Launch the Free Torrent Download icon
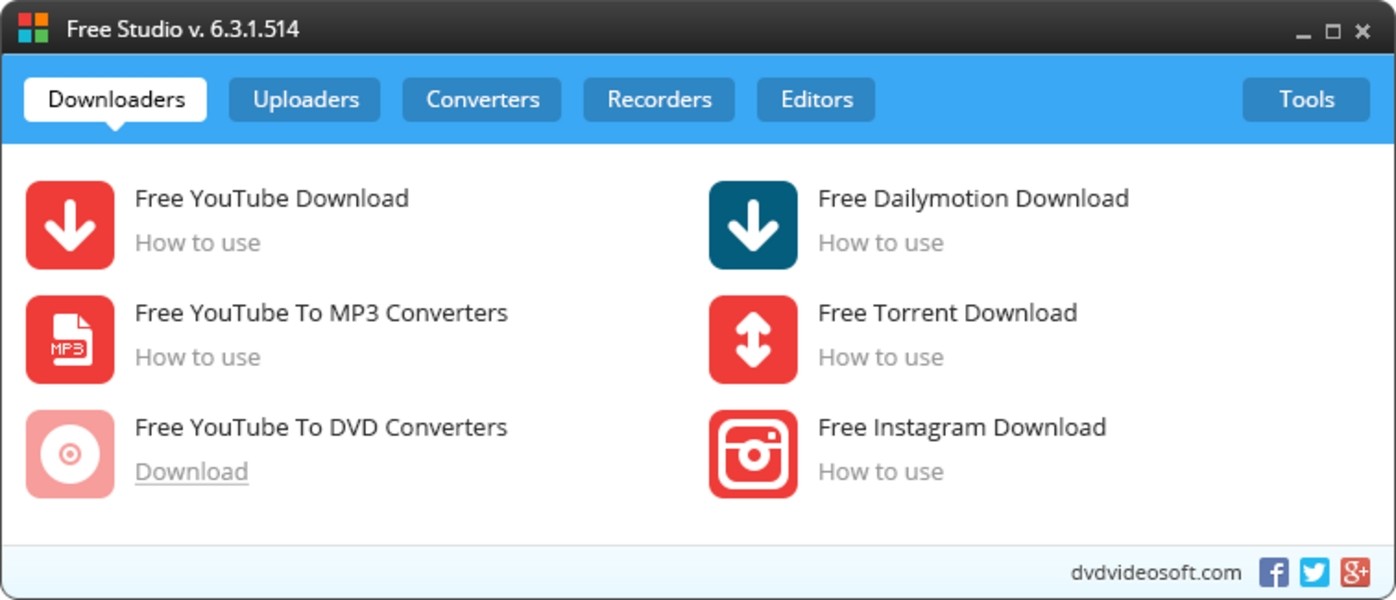1396x600 pixels. click(753, 340)
